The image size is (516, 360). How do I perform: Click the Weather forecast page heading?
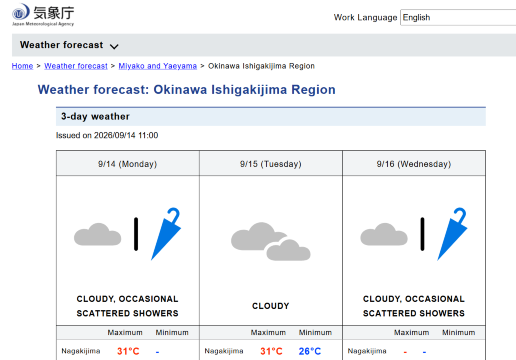[187, 90]
